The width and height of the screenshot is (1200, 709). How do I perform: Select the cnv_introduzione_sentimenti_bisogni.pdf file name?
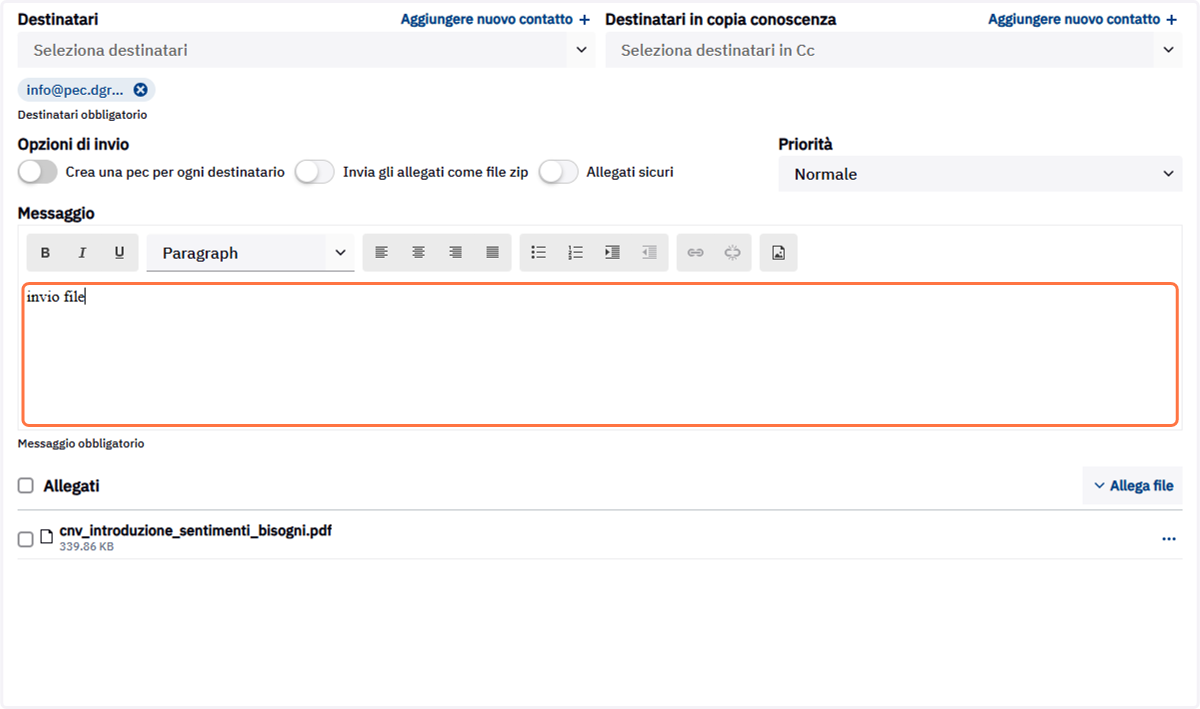[x=196, y=531]
